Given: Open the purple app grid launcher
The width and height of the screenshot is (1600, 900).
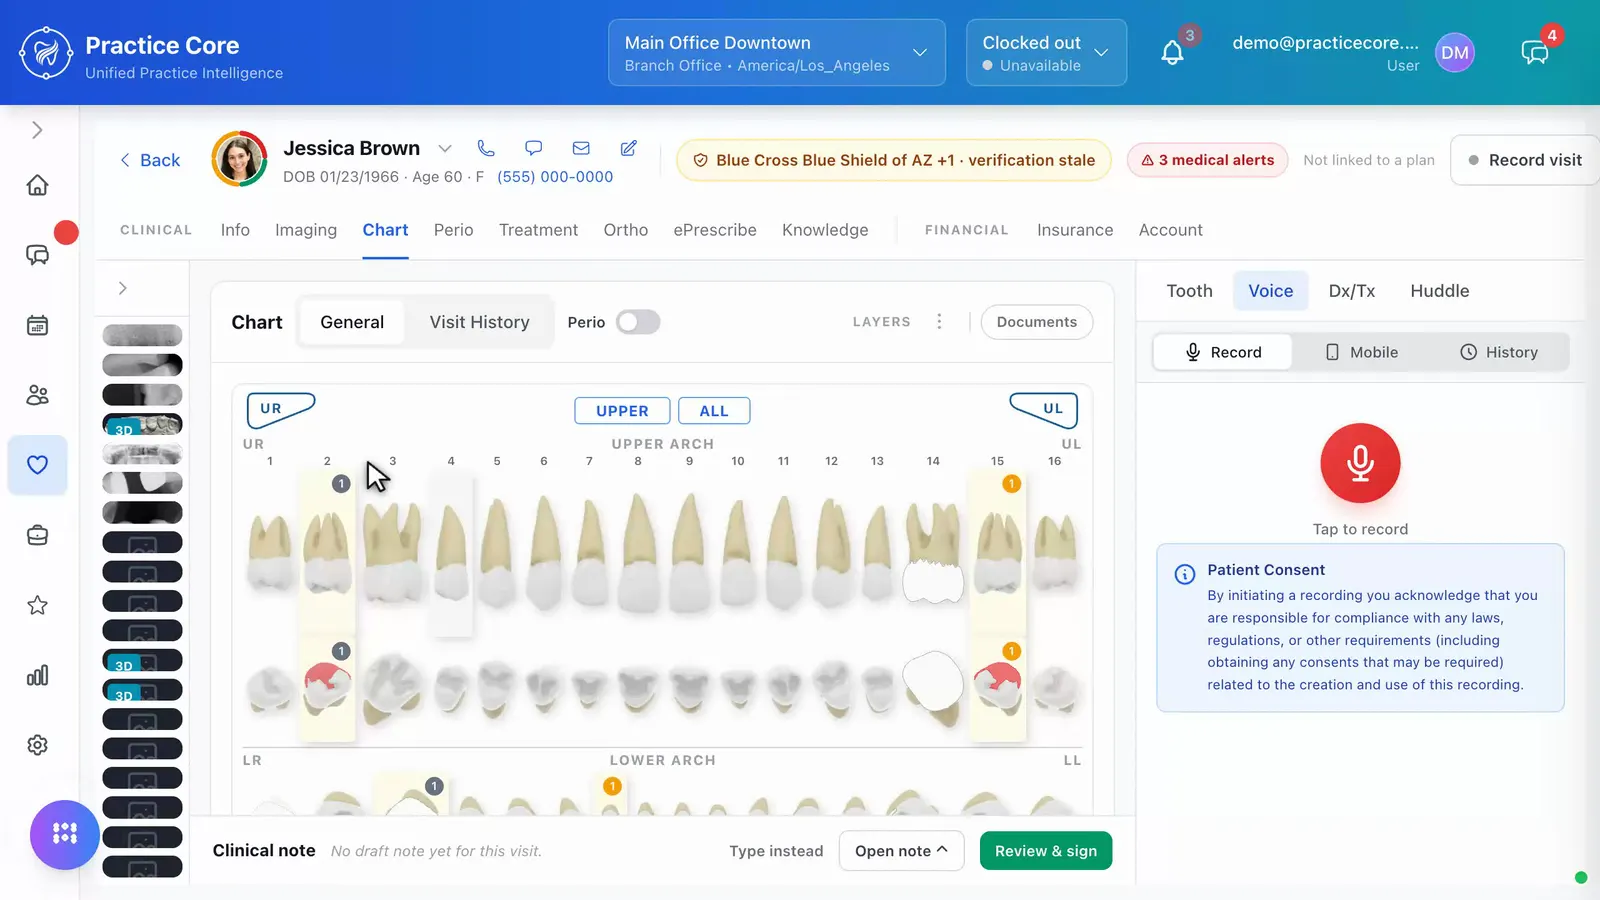Looking at the screenshot, I should coord(65,834).
